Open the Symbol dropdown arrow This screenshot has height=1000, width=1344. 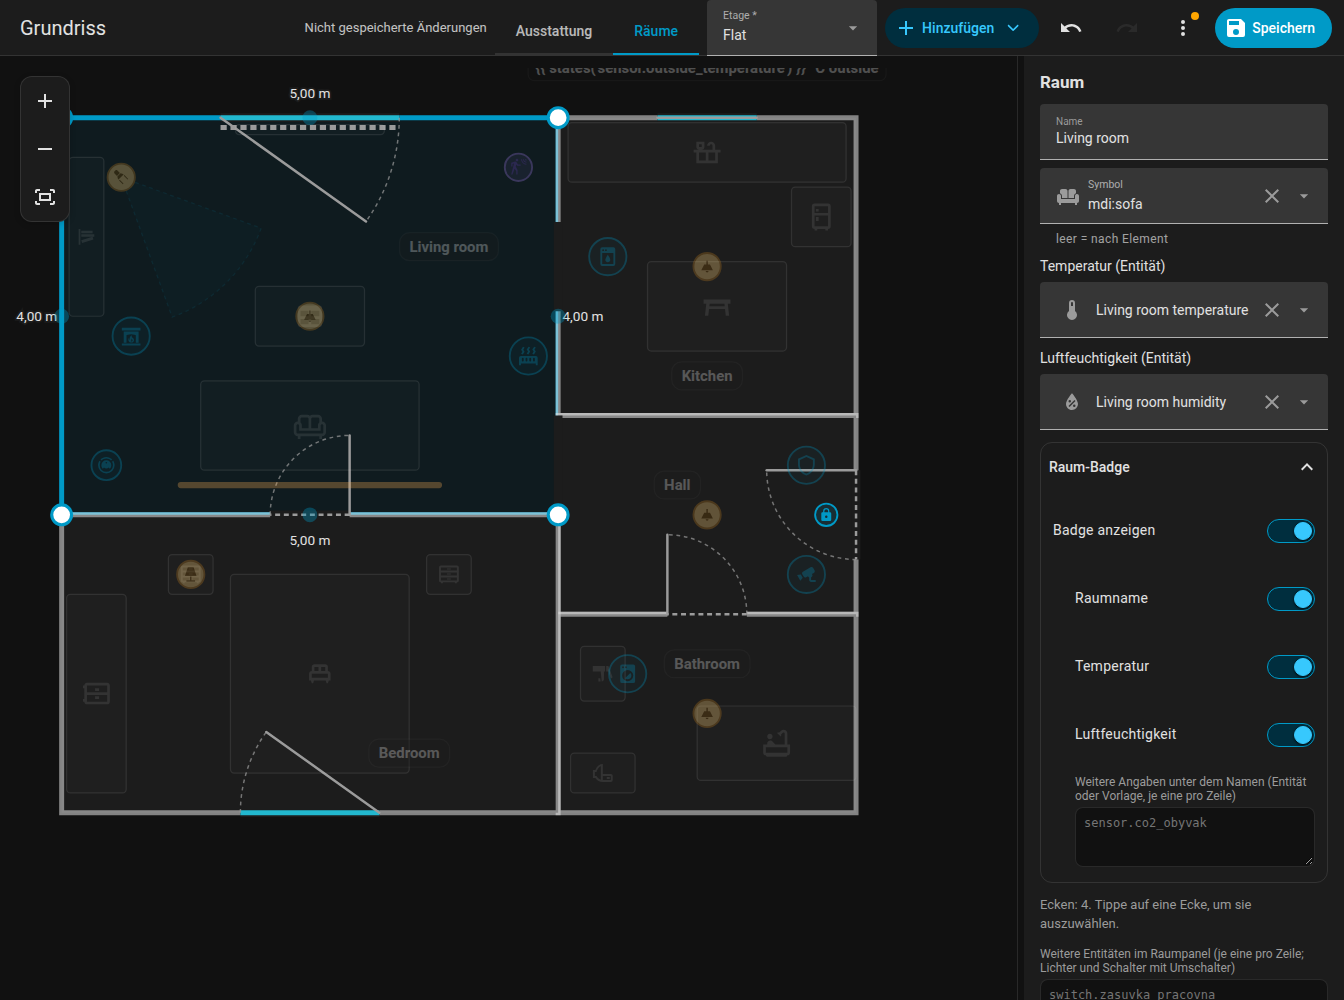[1304, 196]
